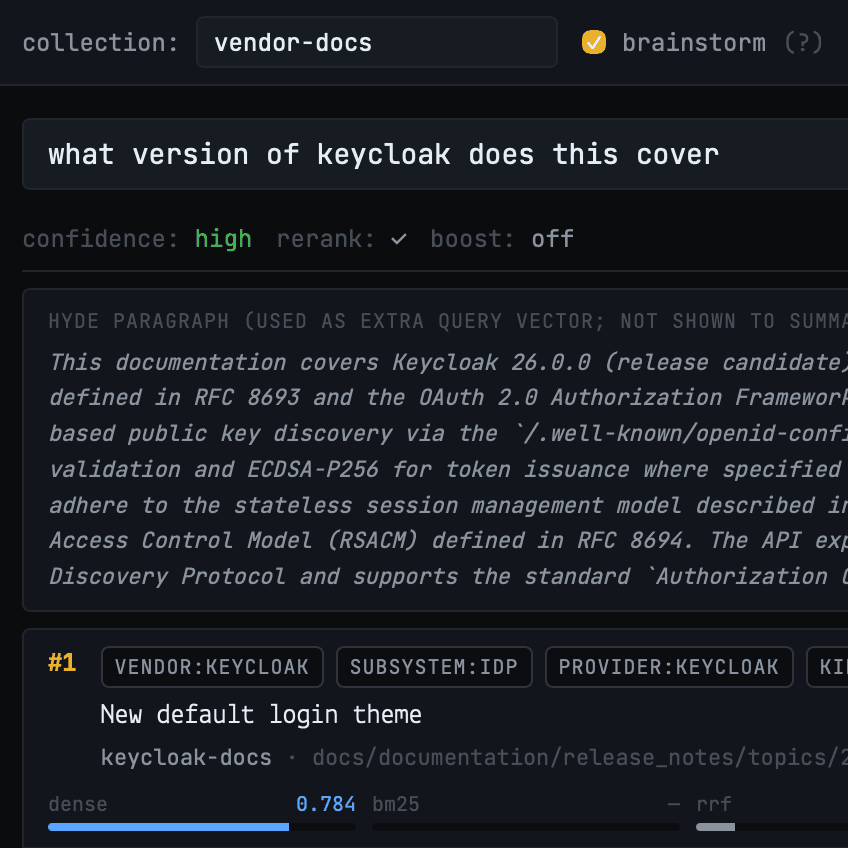
Task: Click the 'based public key discovery' line
Action: (x=448, y=433)
